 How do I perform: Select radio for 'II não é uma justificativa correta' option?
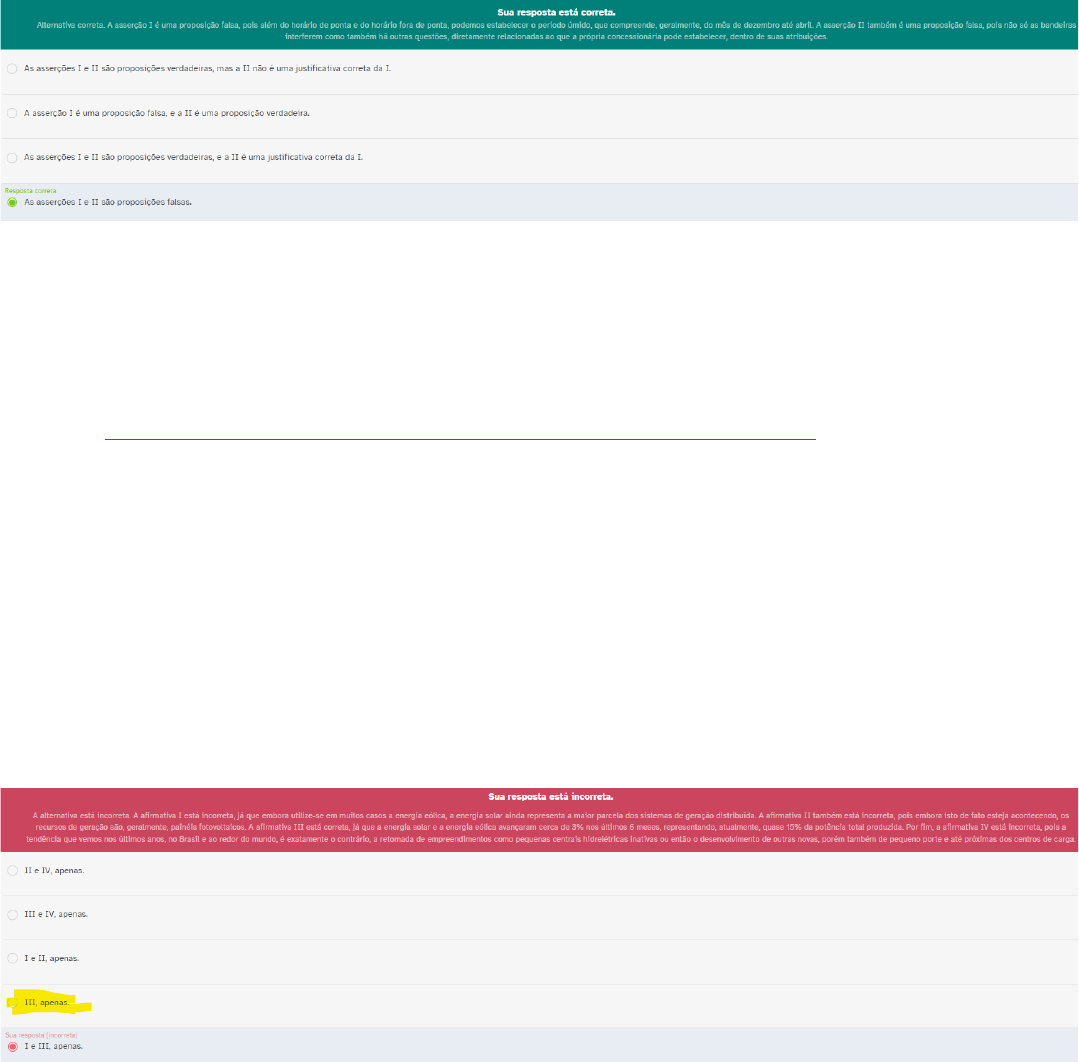[x=12, y=68]
